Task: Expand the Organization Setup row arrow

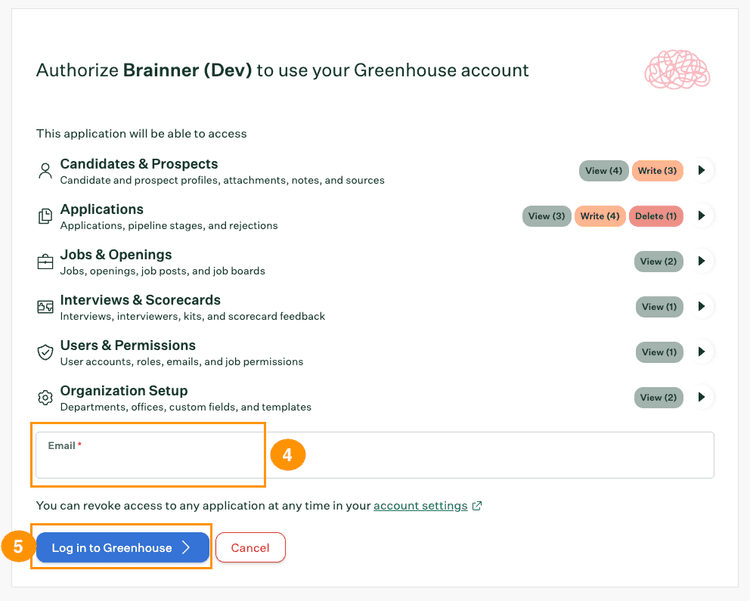Action: (x=702, y=397)
